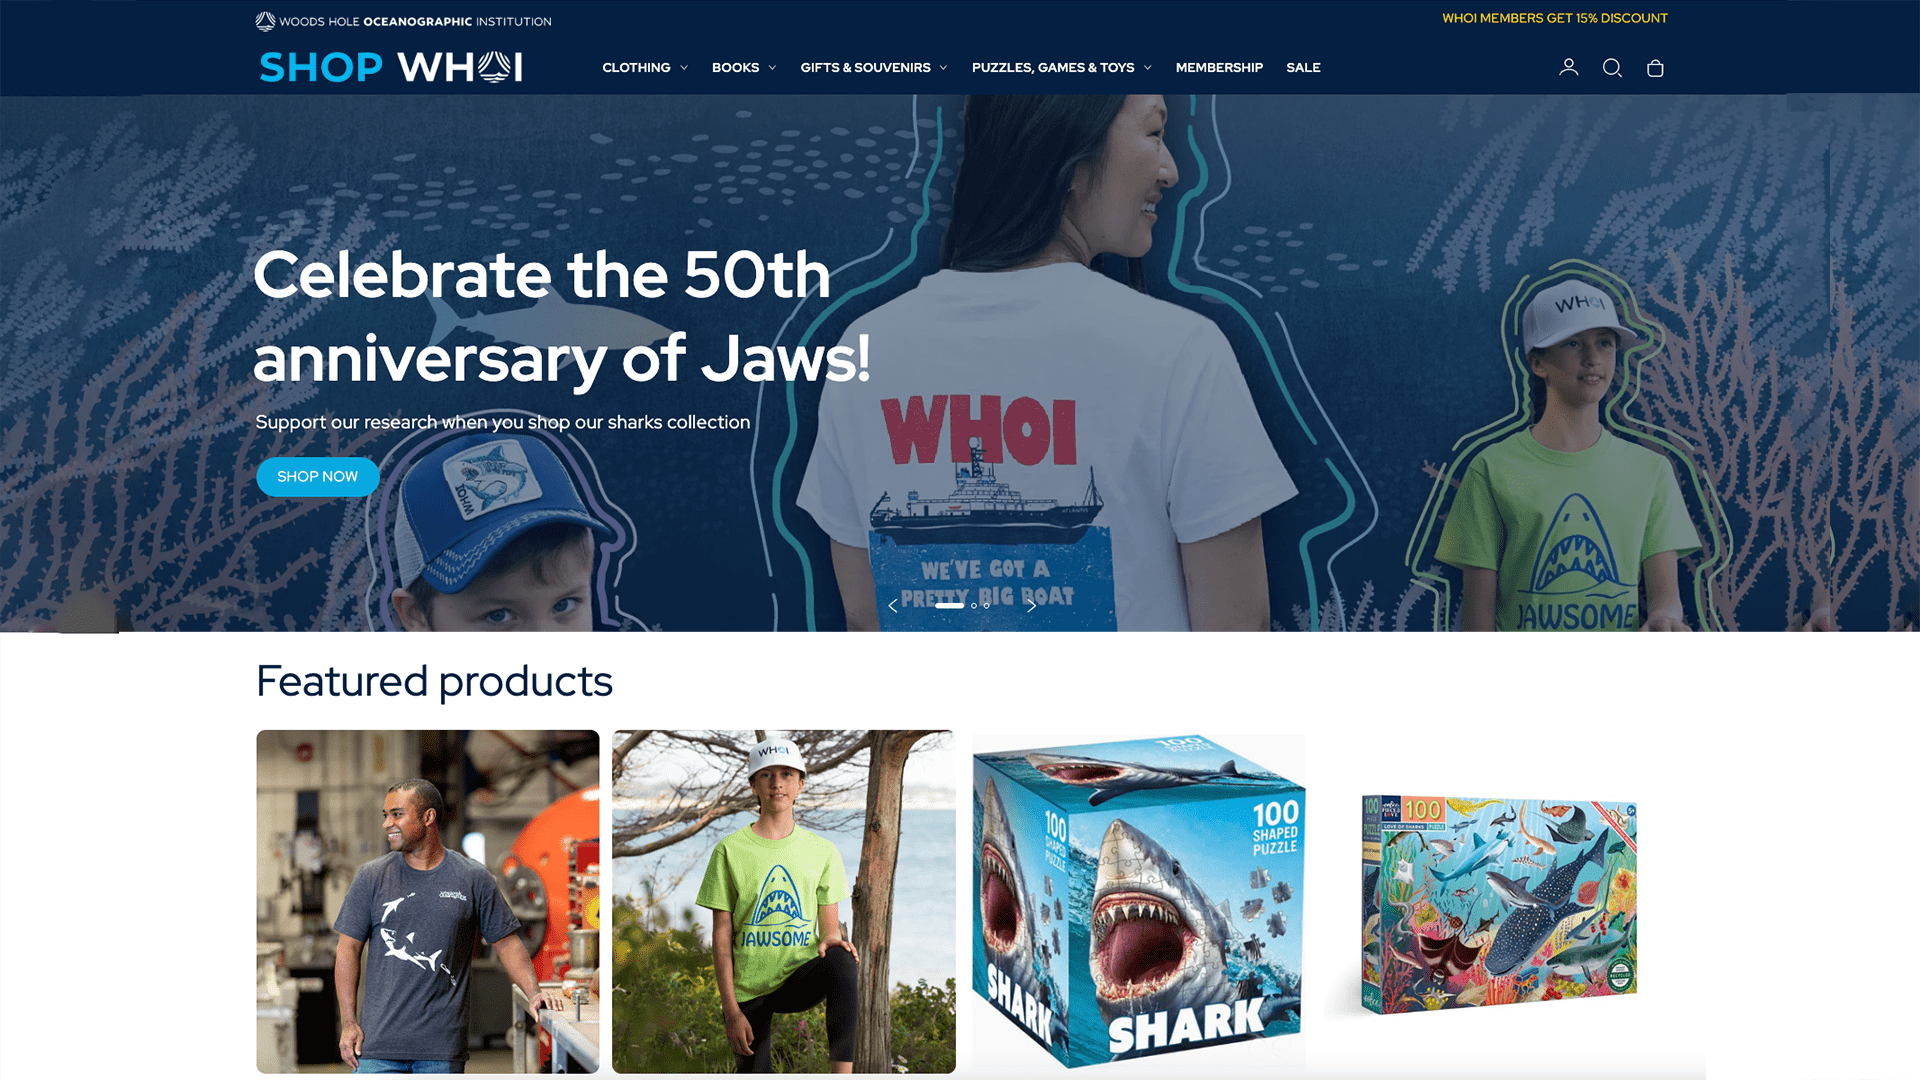
Task: Click the SHOP WHOI logo
Action: point(391,67)
